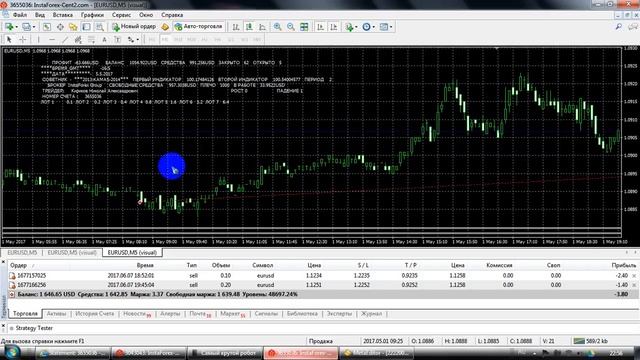Expand the Arrows tool dropdown
The height and width of the screenshot is (360, 640).
click(x=138, y=40)
